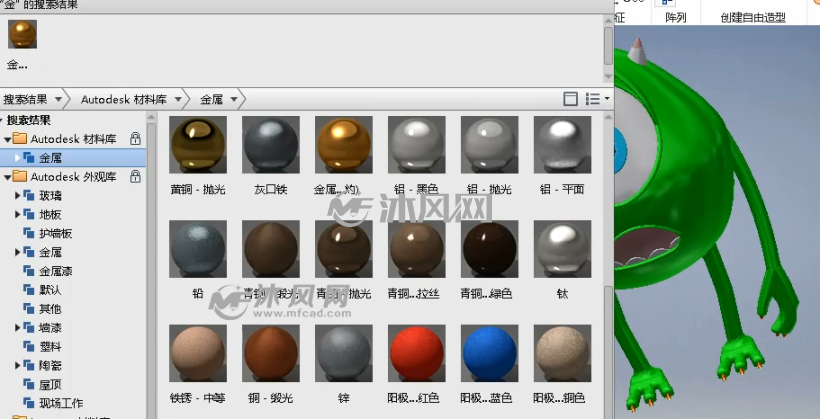
Task: Pick the 铅 material sphere
Action: tap(198, 249)
